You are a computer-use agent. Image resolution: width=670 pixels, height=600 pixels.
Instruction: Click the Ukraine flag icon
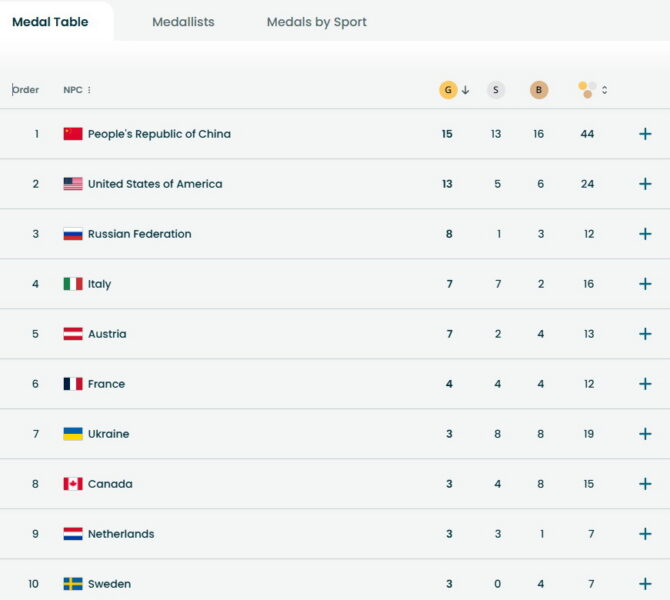(x=73, y=434)
